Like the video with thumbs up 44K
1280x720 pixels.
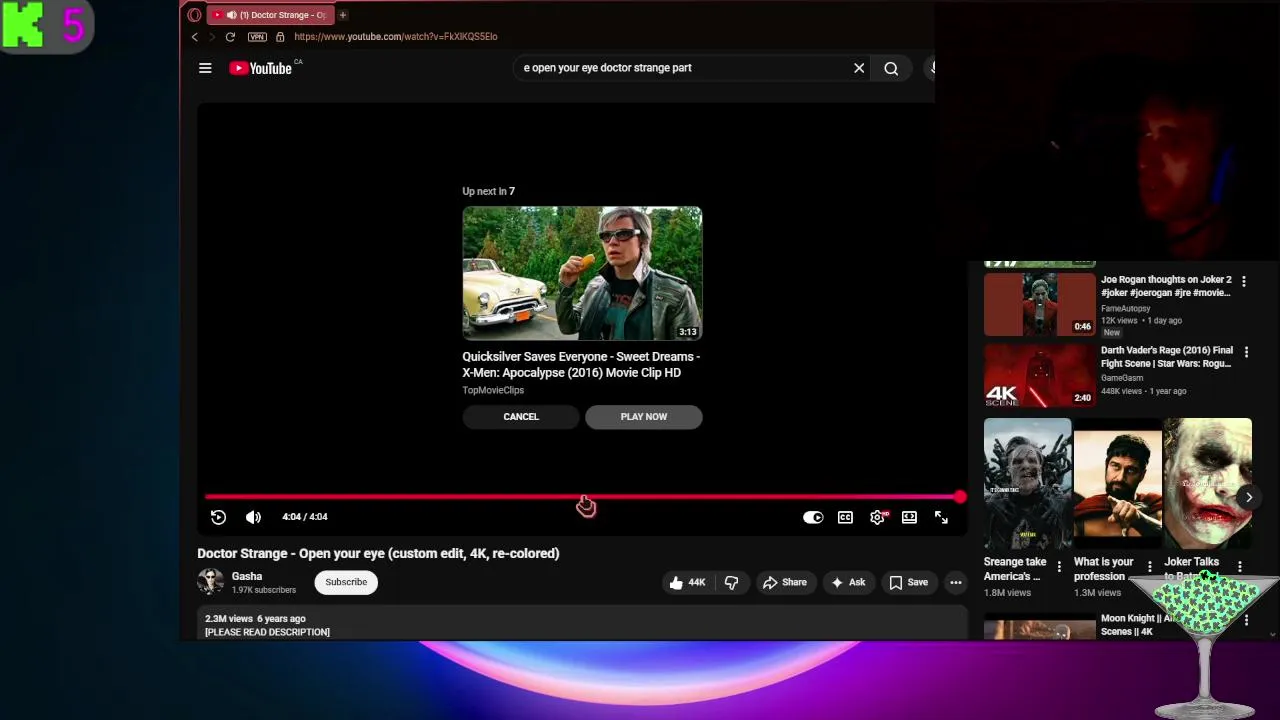(x=687, y=582)
